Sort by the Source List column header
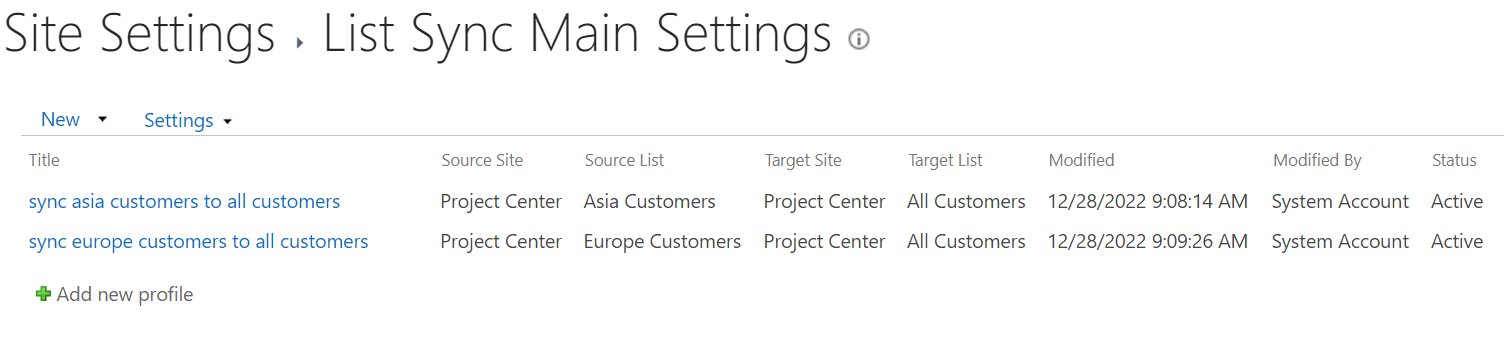 click(624, 160)
